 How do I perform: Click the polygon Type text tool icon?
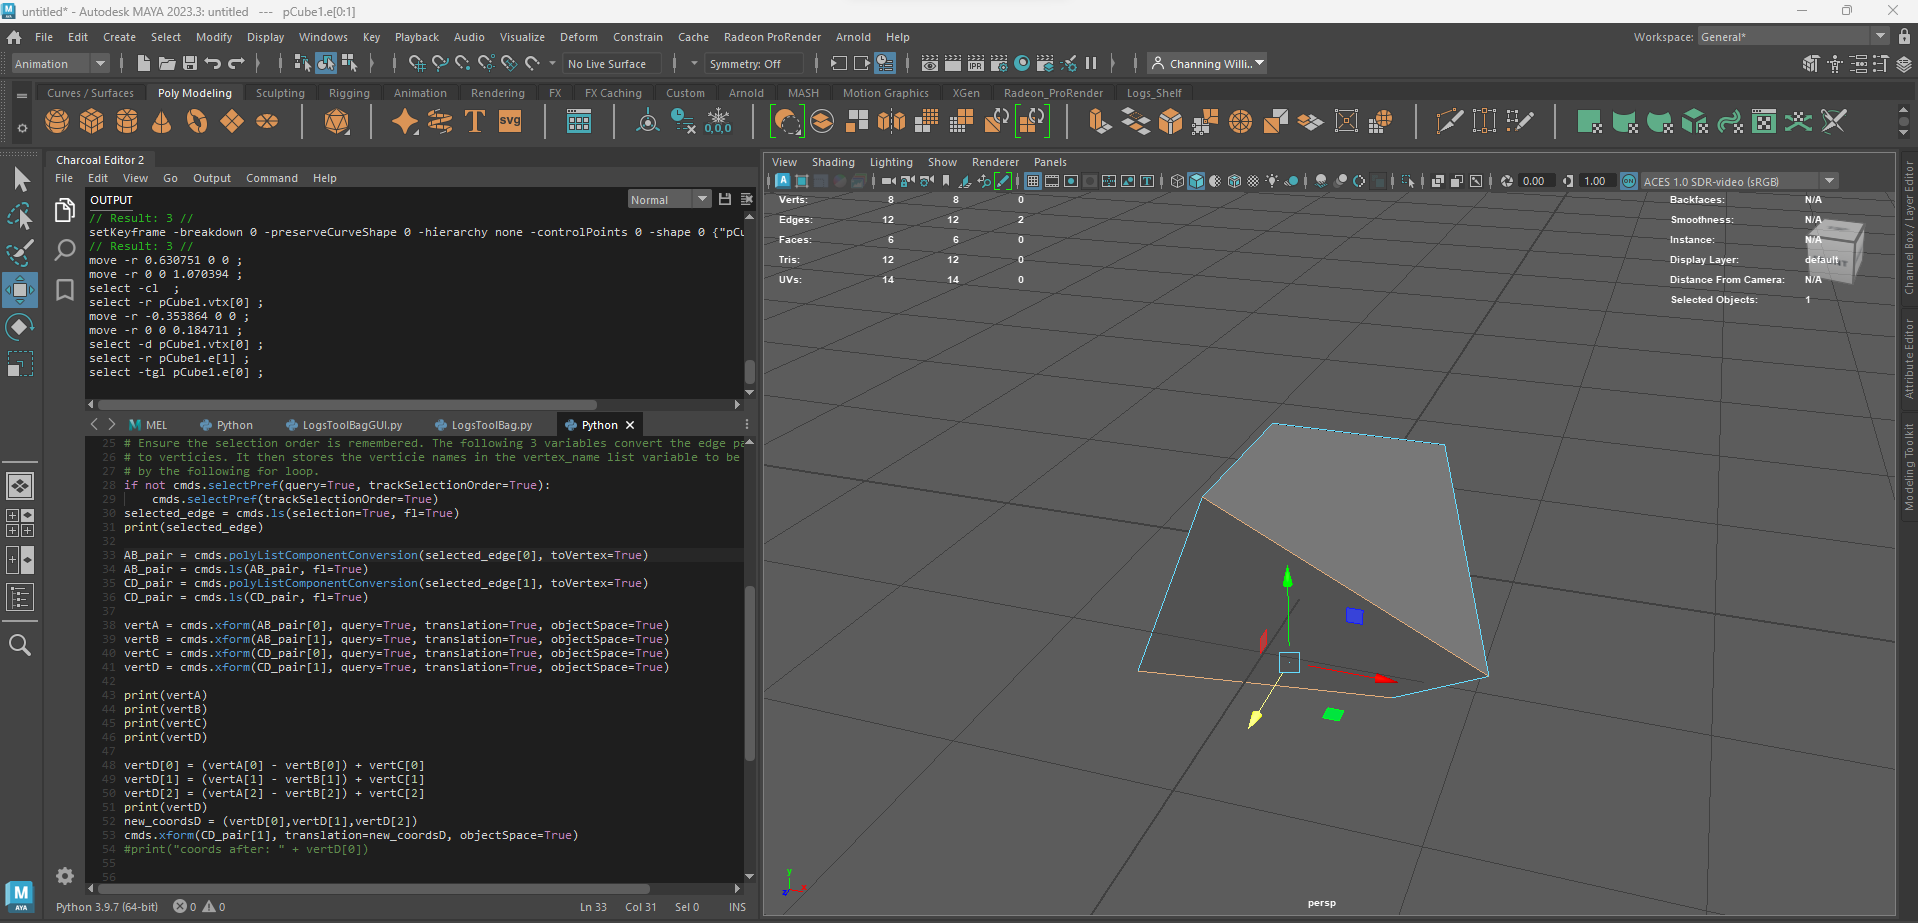[475, 122]
